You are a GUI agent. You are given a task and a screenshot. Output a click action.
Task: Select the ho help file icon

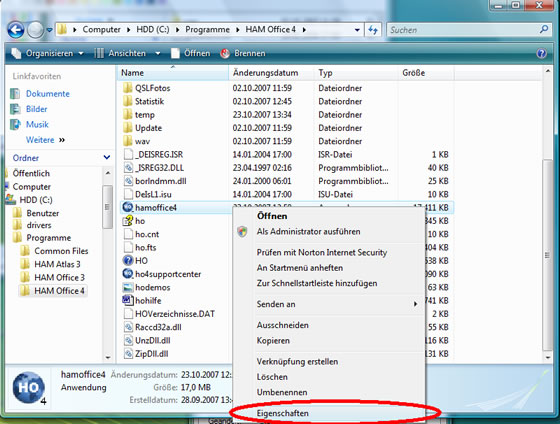(128, 221)
